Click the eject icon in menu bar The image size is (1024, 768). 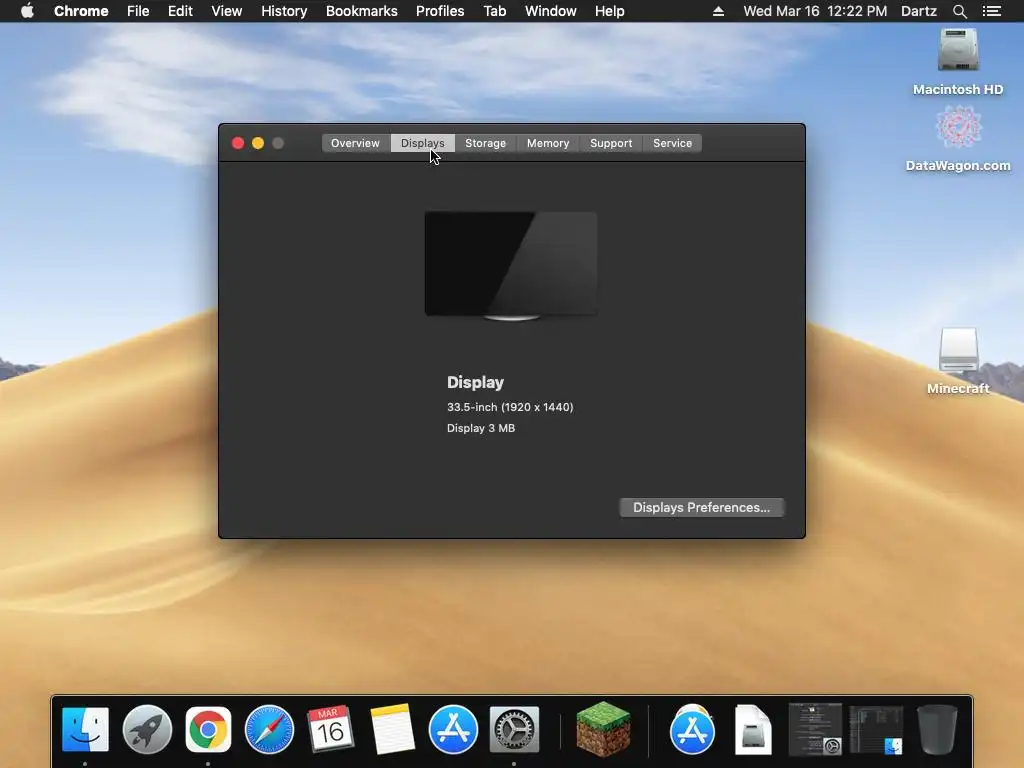tap(718, 11)
